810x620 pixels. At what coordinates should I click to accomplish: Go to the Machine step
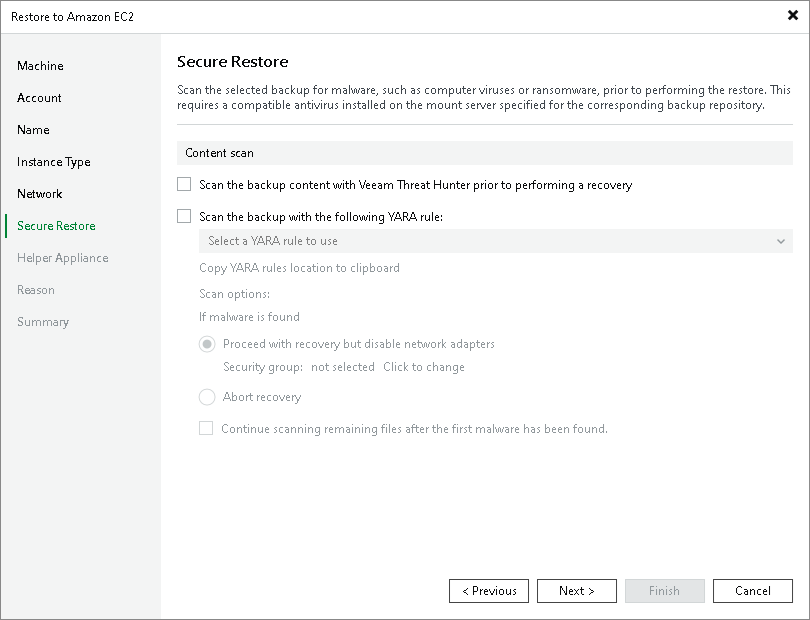point(41,65)
